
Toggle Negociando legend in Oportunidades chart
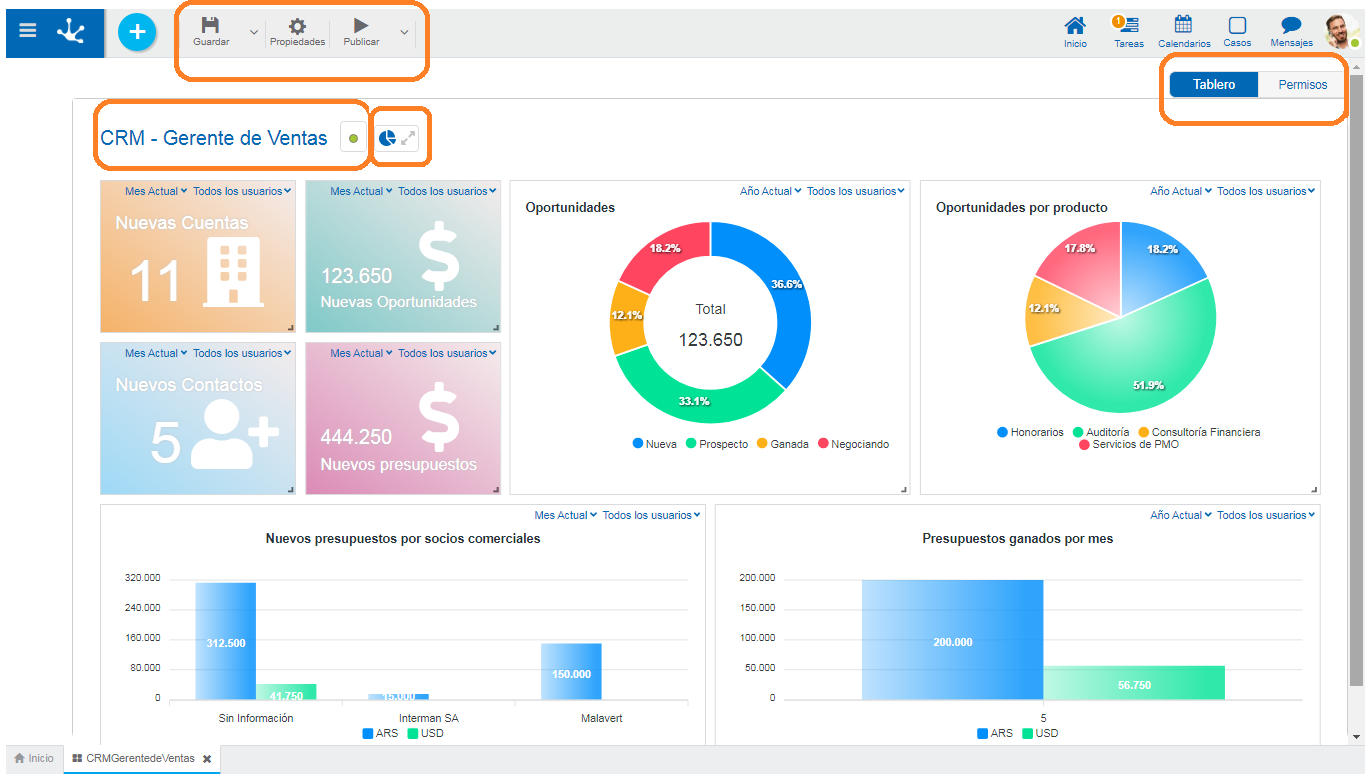pos(853,444)
